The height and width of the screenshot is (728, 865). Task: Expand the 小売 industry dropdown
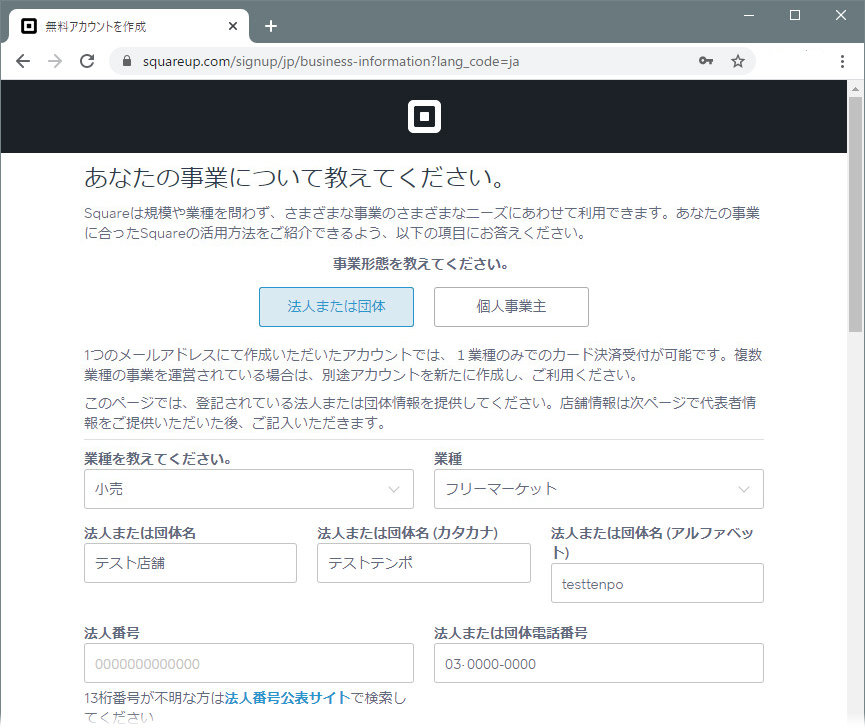(x=248, y=489)
